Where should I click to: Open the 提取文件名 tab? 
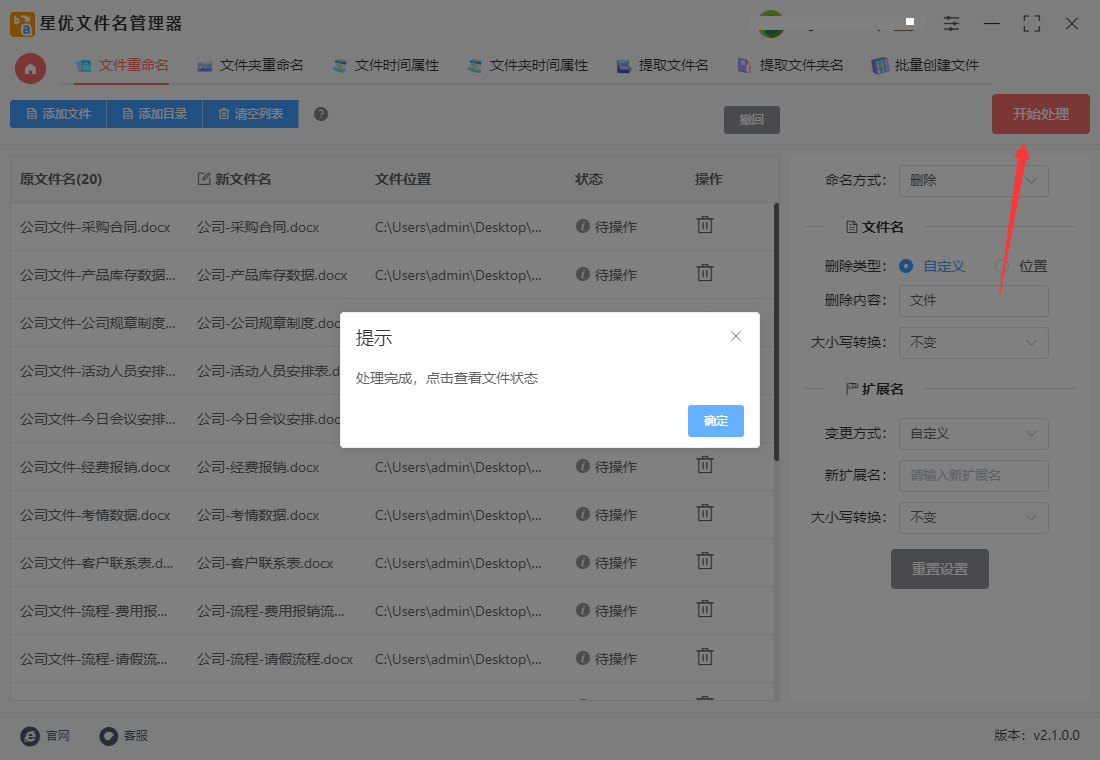(662, 65)
